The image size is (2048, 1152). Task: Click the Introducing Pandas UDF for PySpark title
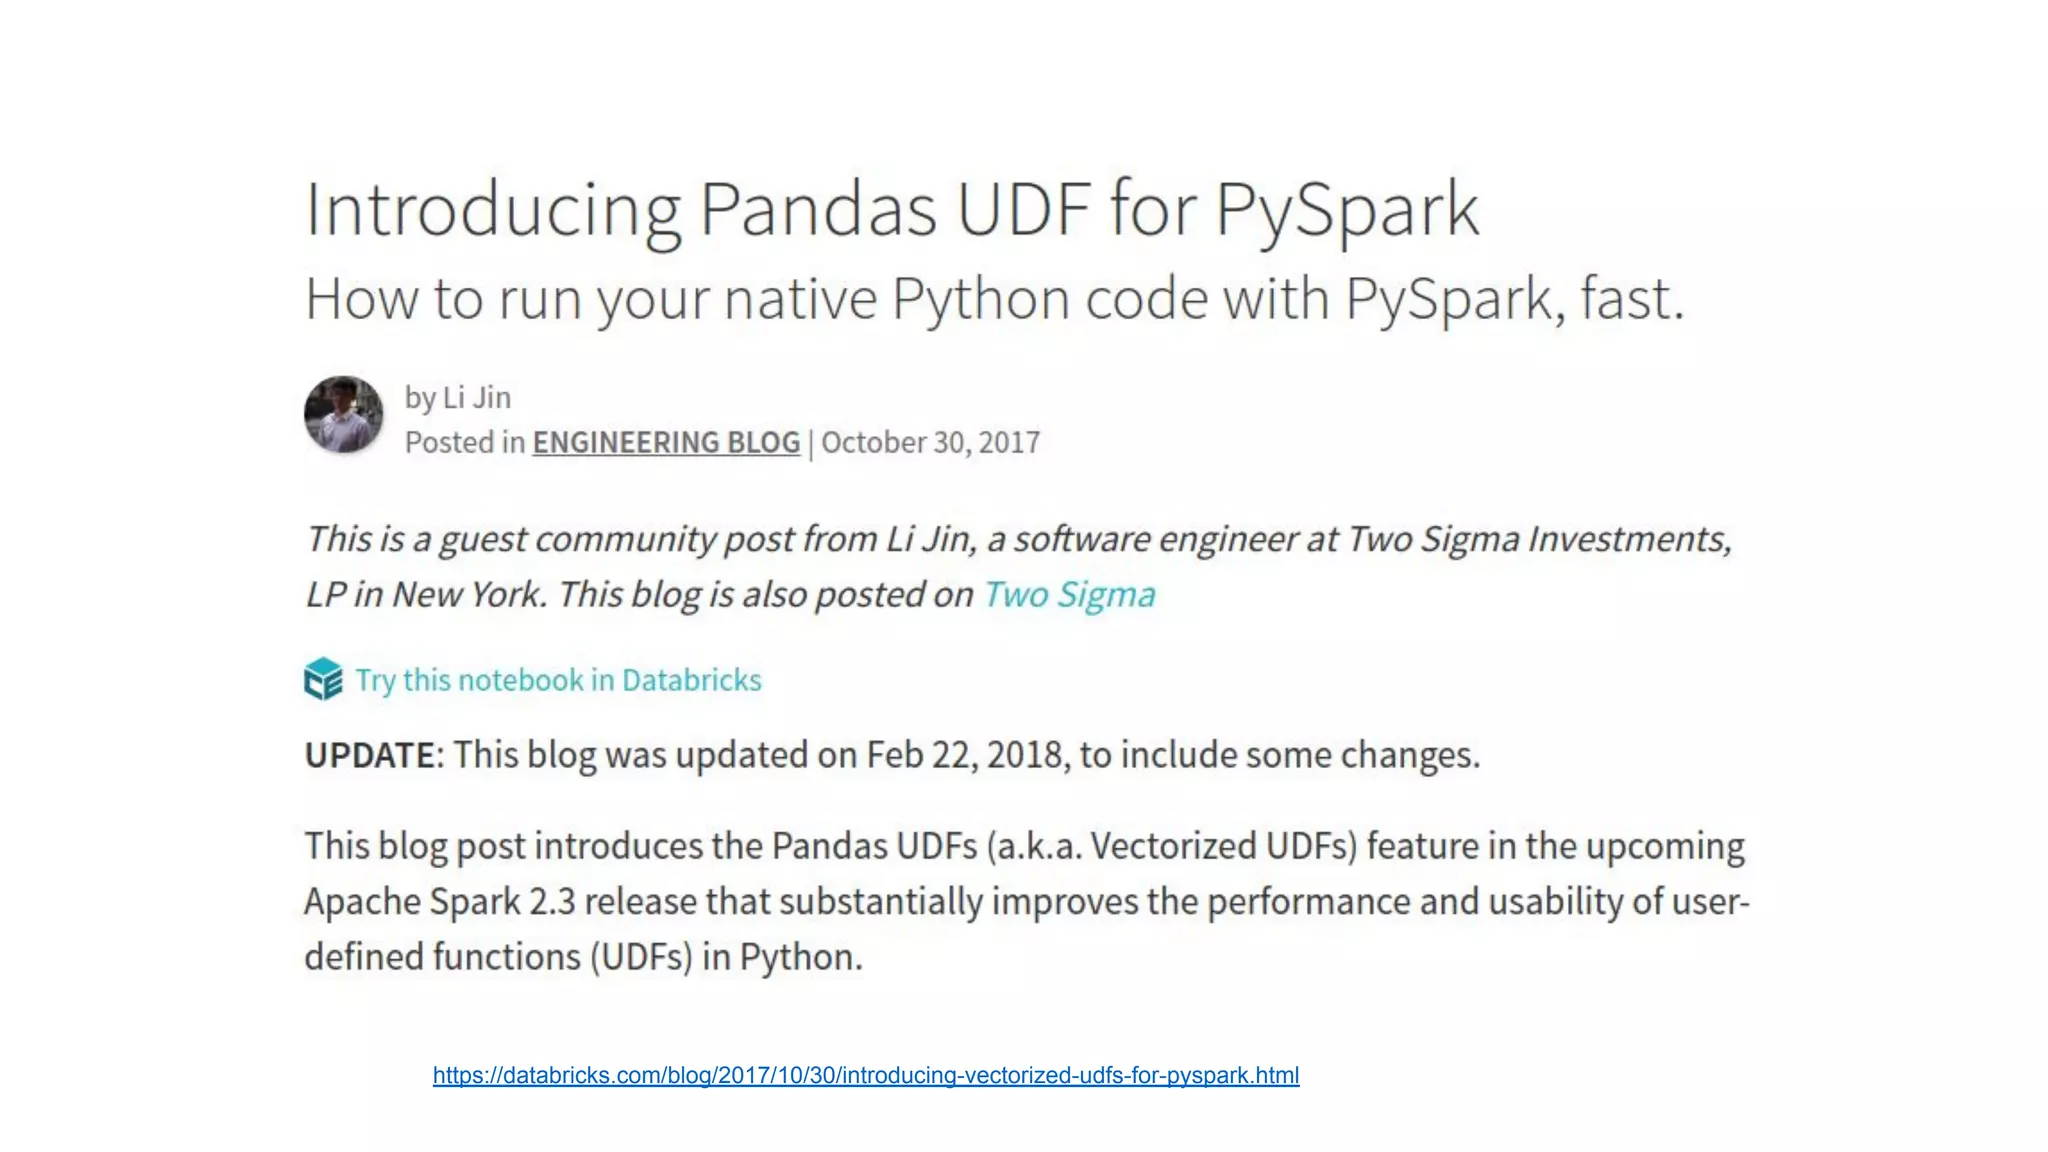tap(892, 210)
